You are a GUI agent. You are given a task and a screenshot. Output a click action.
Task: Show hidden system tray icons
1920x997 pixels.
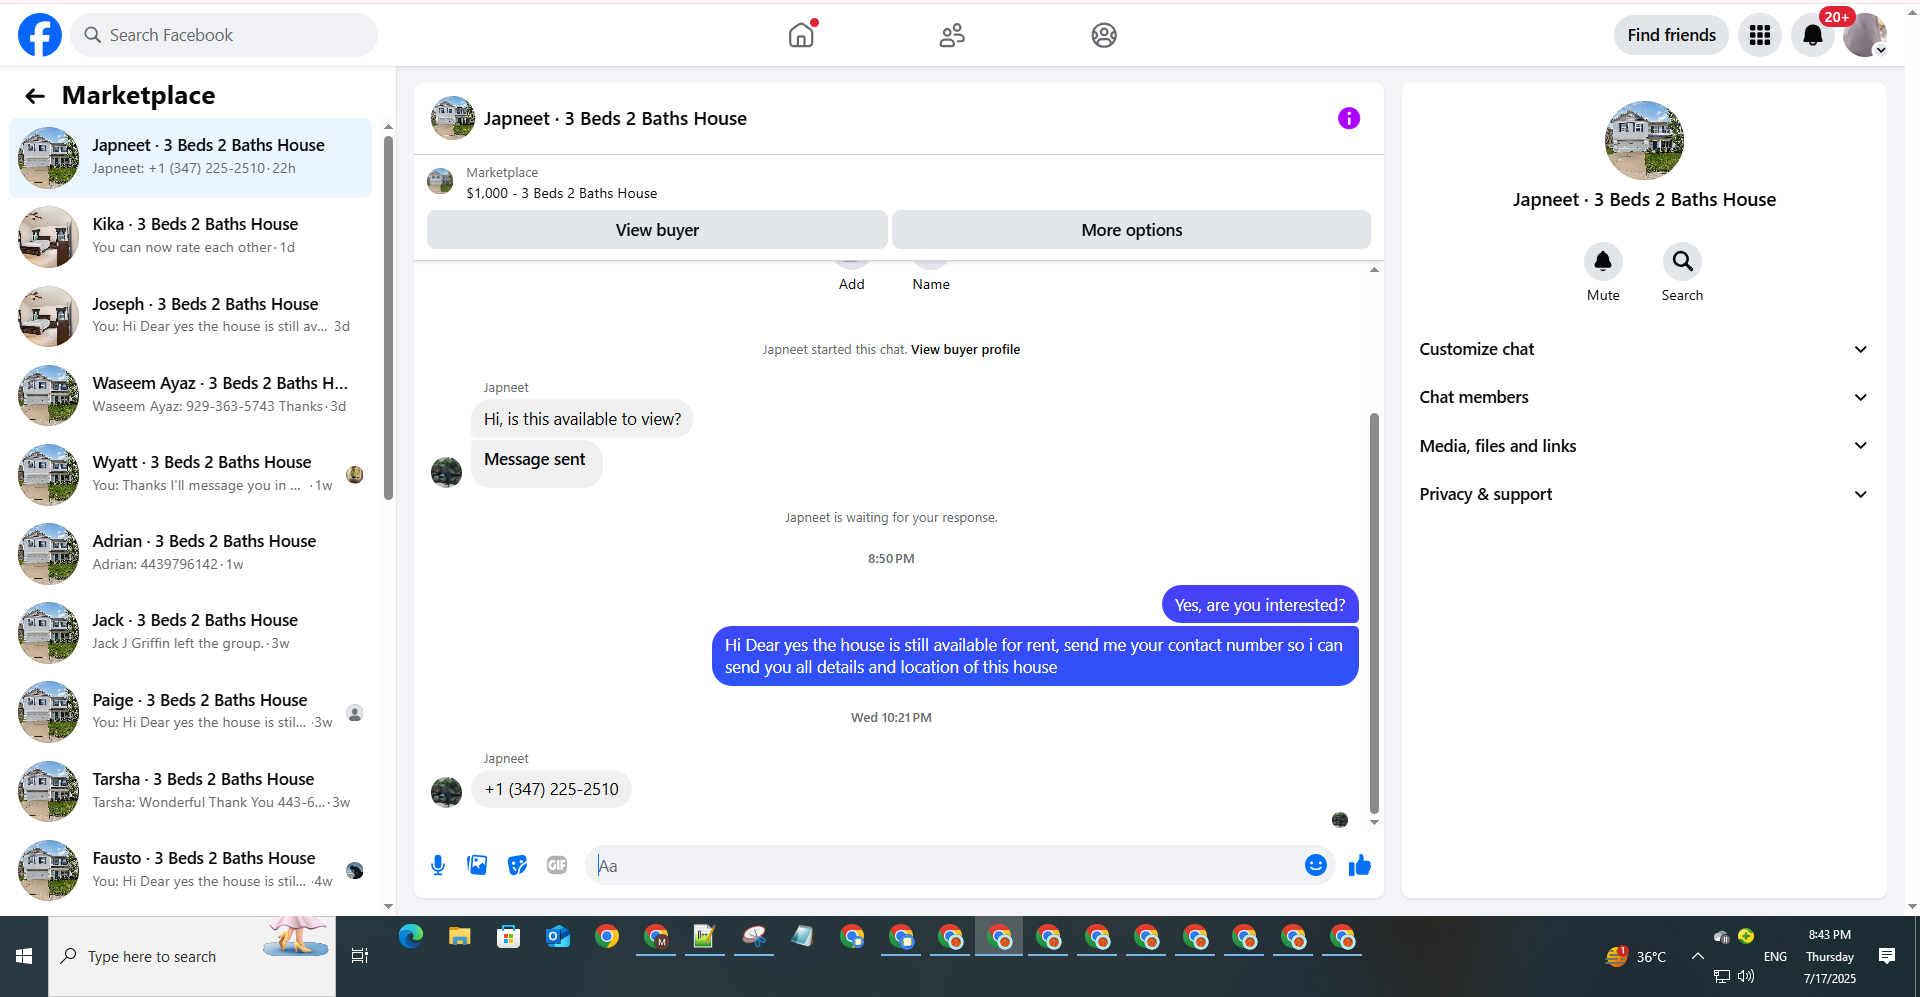pyautogui.click(x=1698, y=956)
